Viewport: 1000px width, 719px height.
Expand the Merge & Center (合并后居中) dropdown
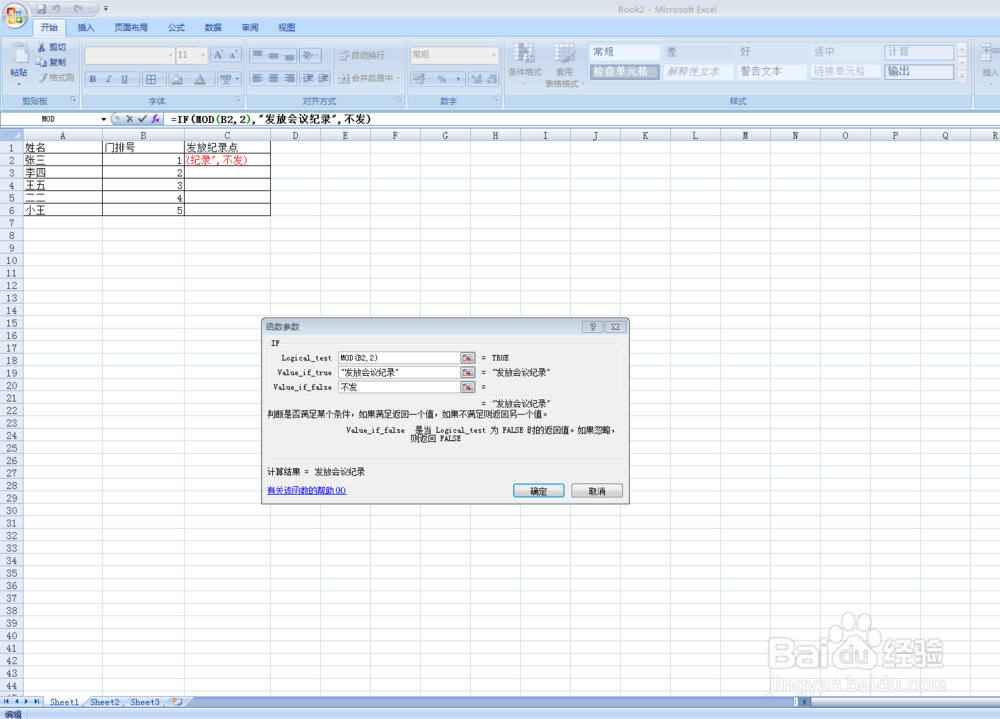click(x=398, y=78)
